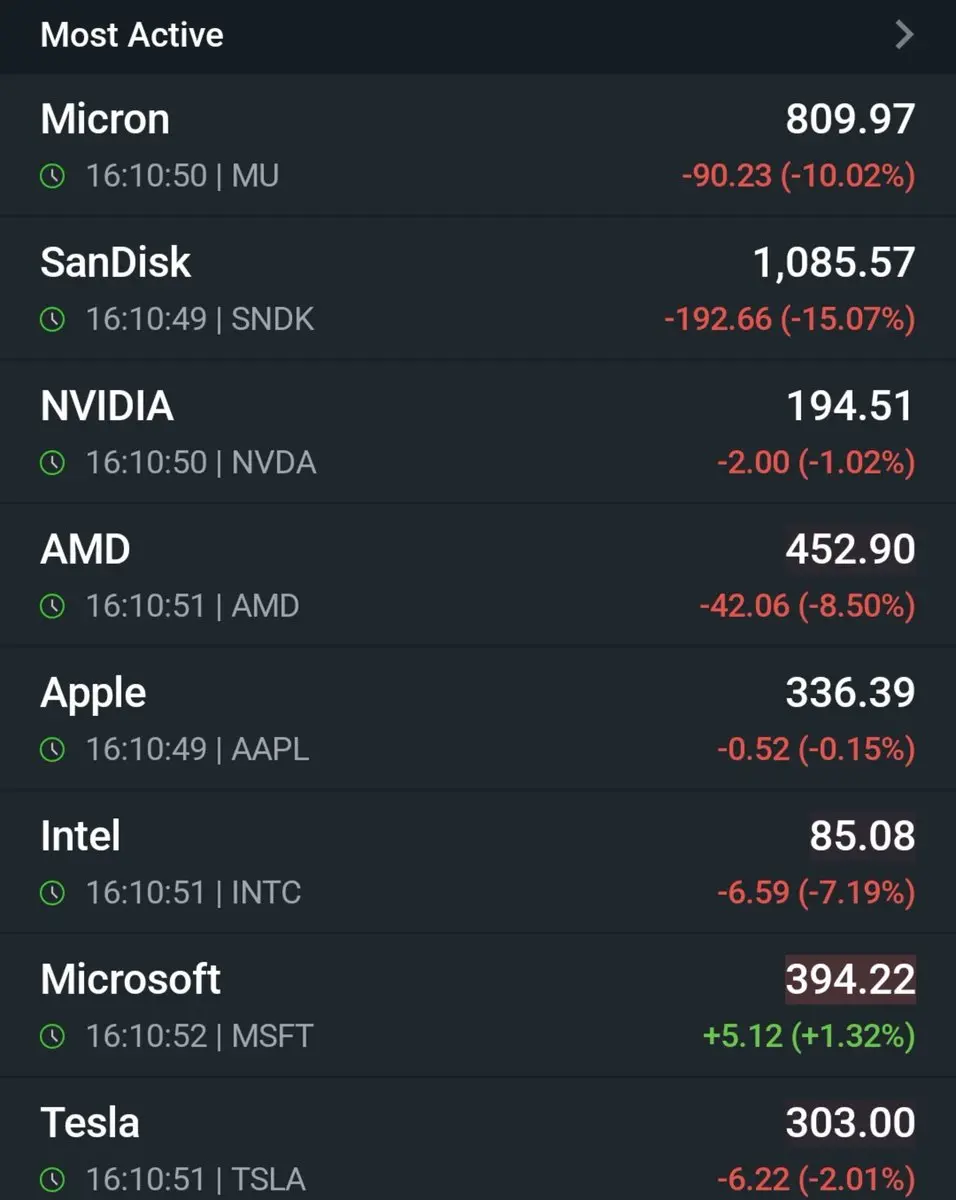Image resolution: width=956 pixels, height=1200 pixels.
Task: Select the NVIDIA stock name
Action: pos(107,406)
